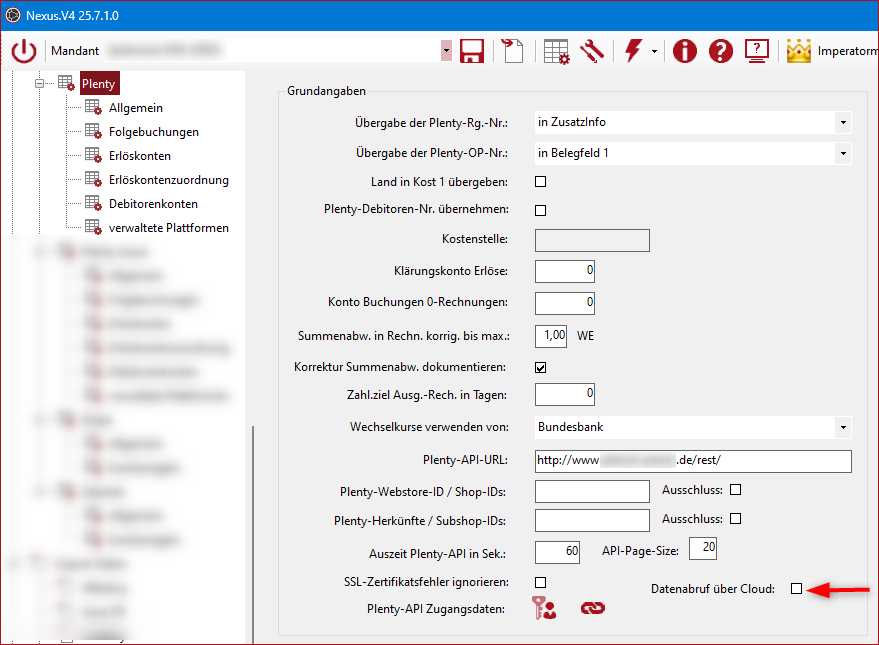Collapse the Plenty tree node
Viewport: 879px width, 645px height.
coord(39,83)
